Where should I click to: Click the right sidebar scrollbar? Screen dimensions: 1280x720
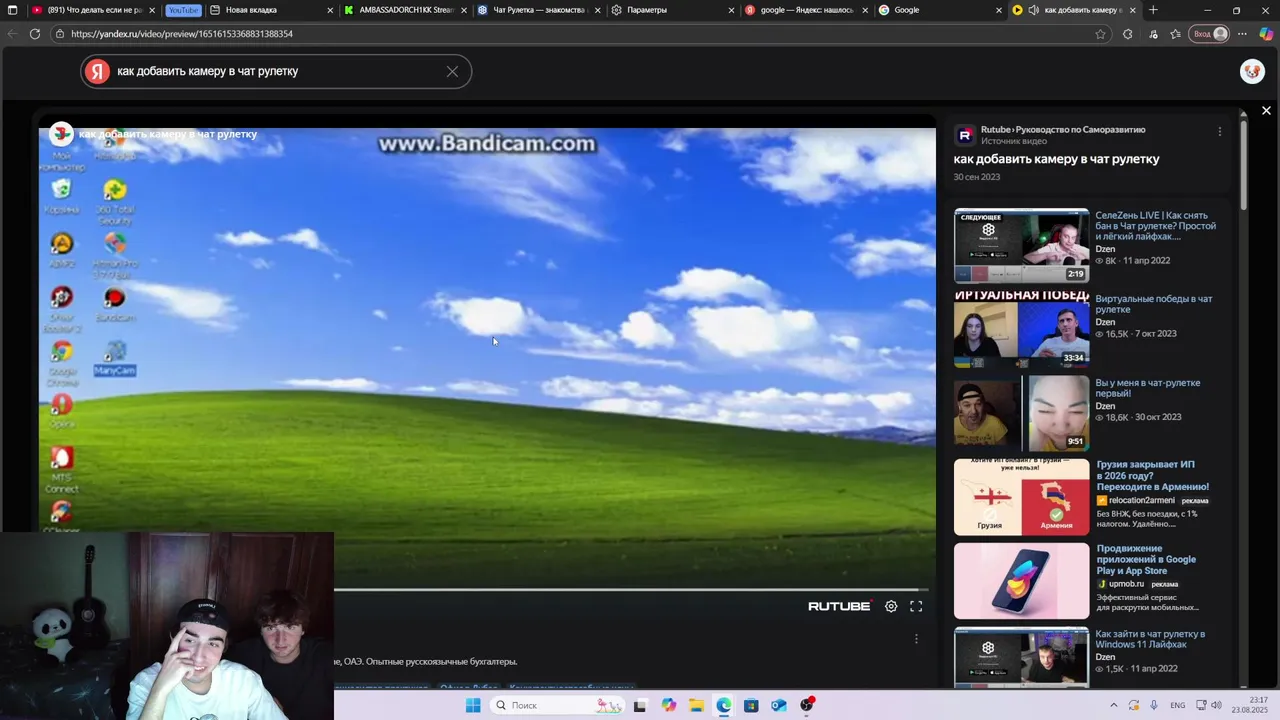pos(1244,165)
